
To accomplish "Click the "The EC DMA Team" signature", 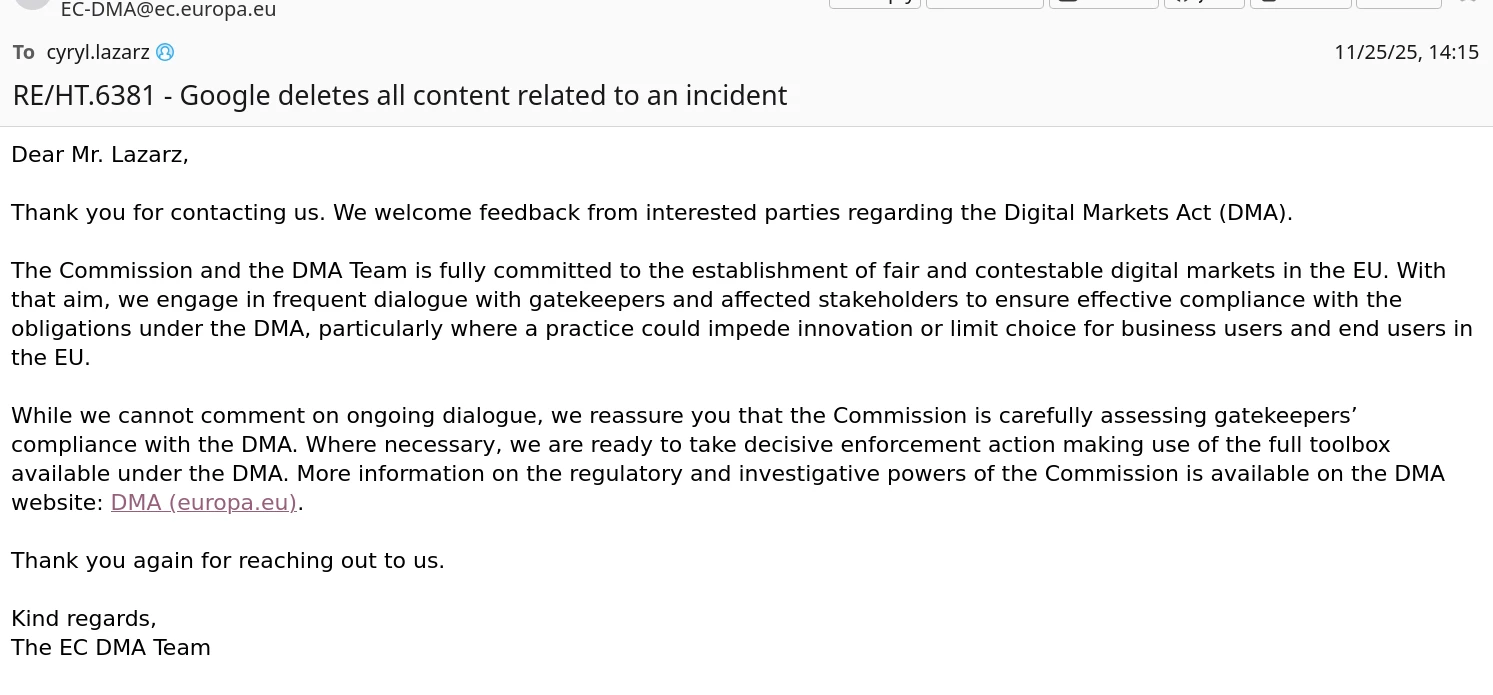I will pyautogui.click(x=111, y=648).
